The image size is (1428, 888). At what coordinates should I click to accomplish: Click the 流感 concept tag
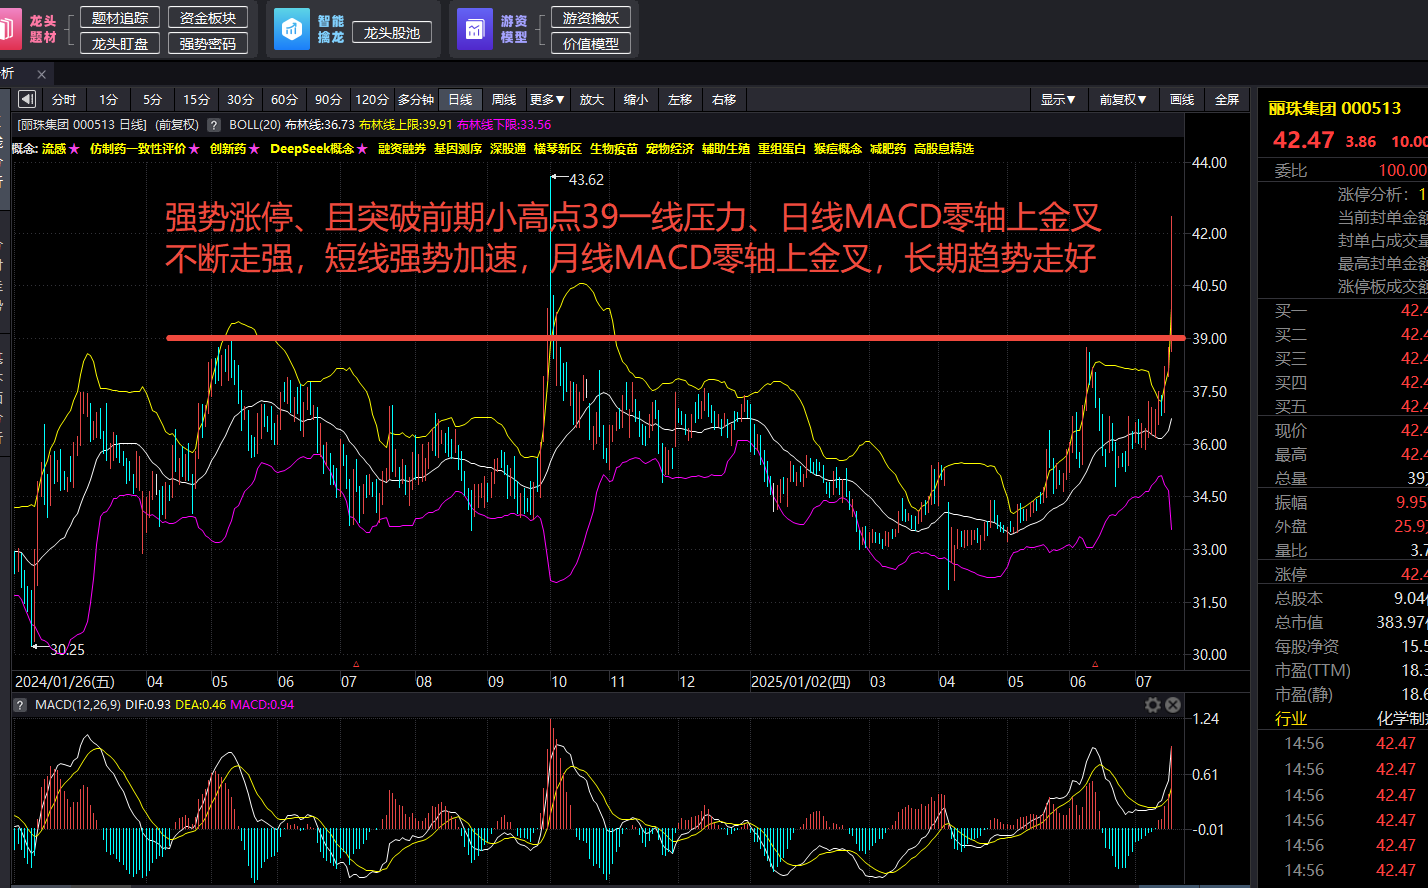[x=54, y=149]
